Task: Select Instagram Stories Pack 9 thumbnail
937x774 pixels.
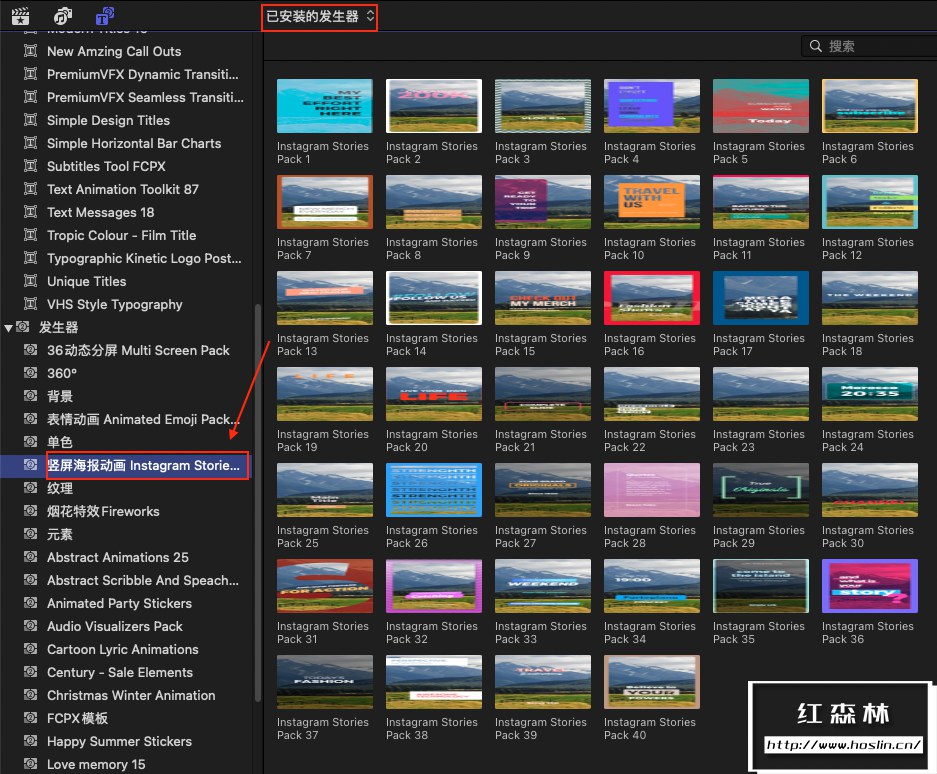Action: point(543,202)
